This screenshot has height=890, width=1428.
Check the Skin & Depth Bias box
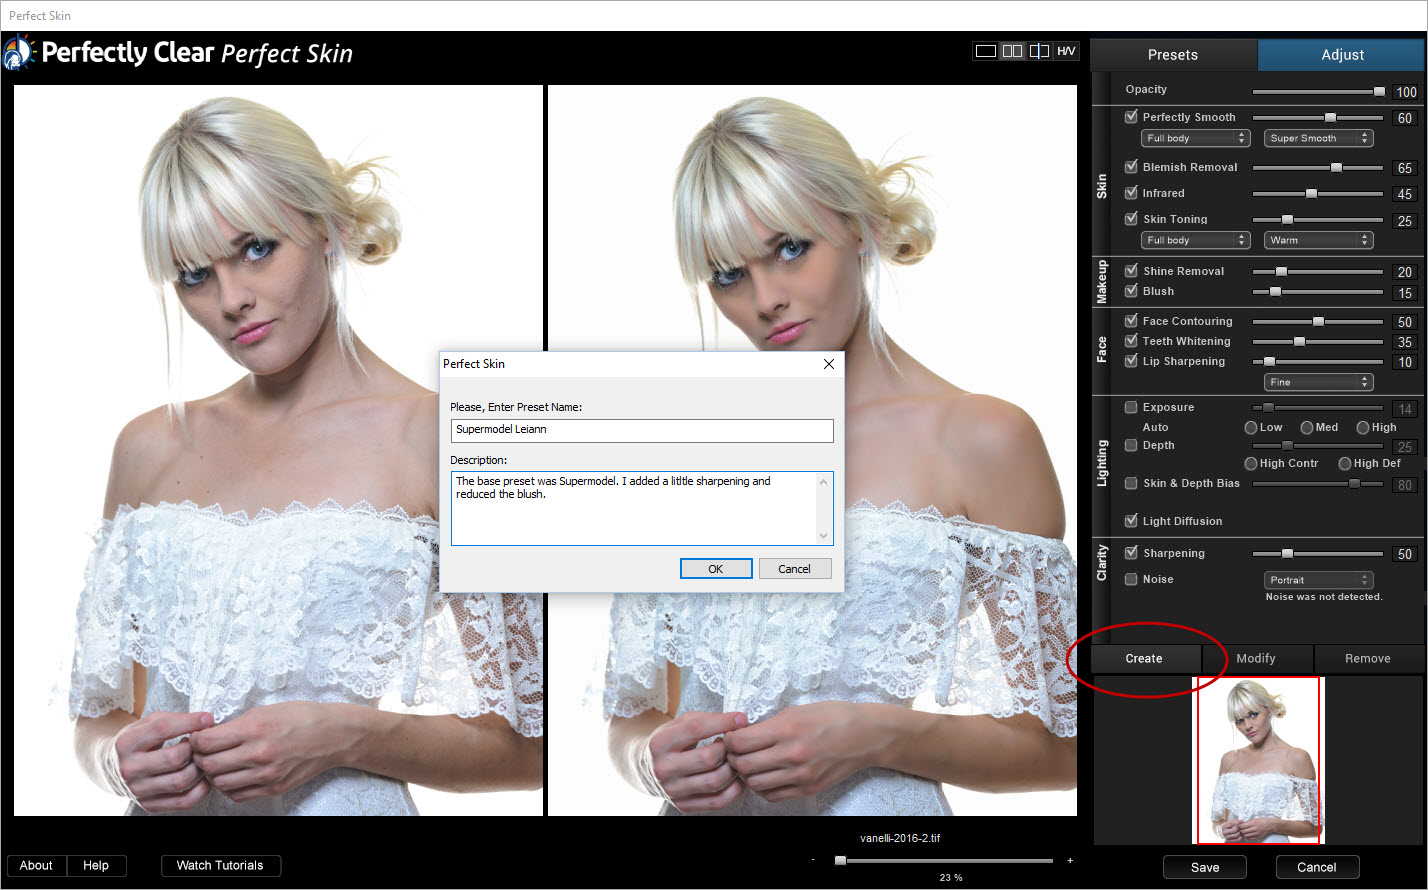pyautogui.click(x=1131, y=483)
